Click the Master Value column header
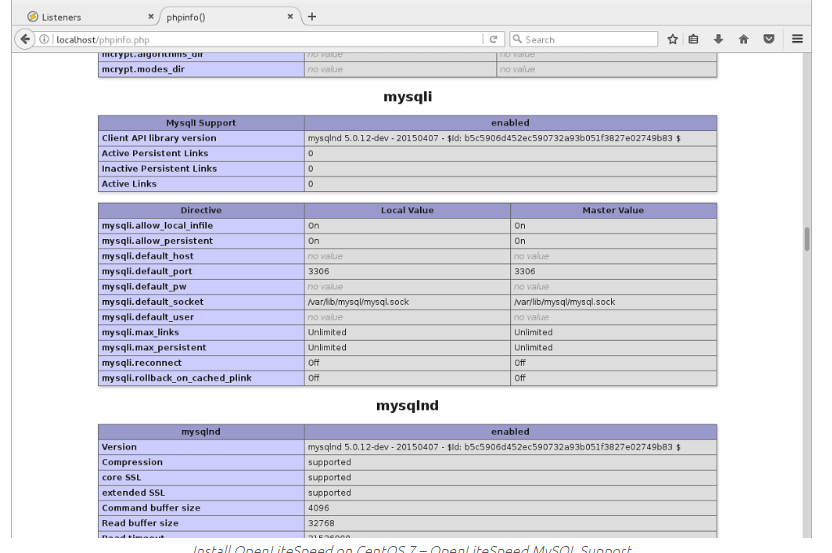 (613, 210)
